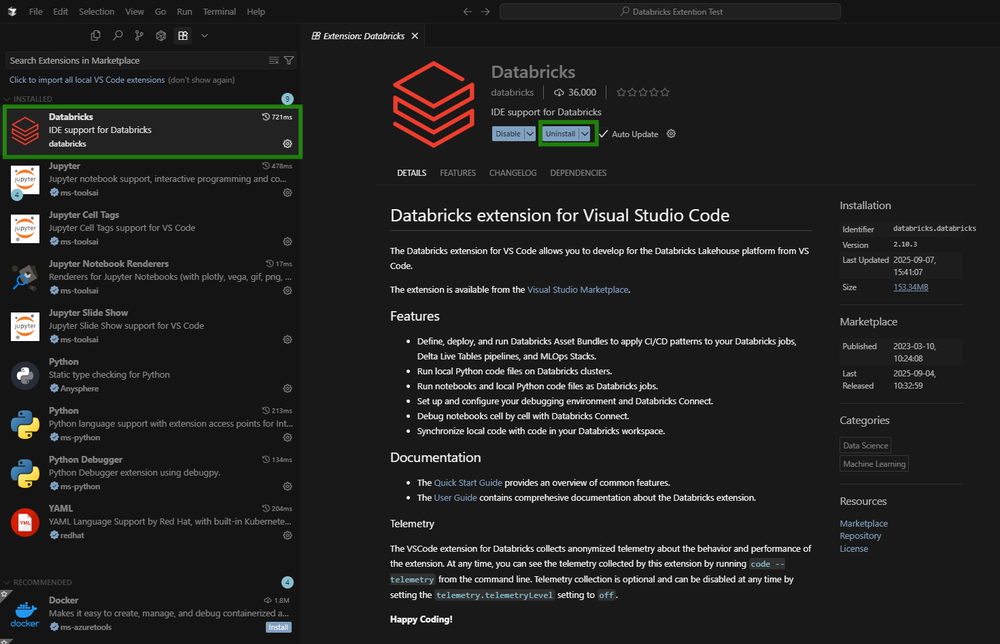Open the Extensions view icon in the sidebar

pos(182,35)
